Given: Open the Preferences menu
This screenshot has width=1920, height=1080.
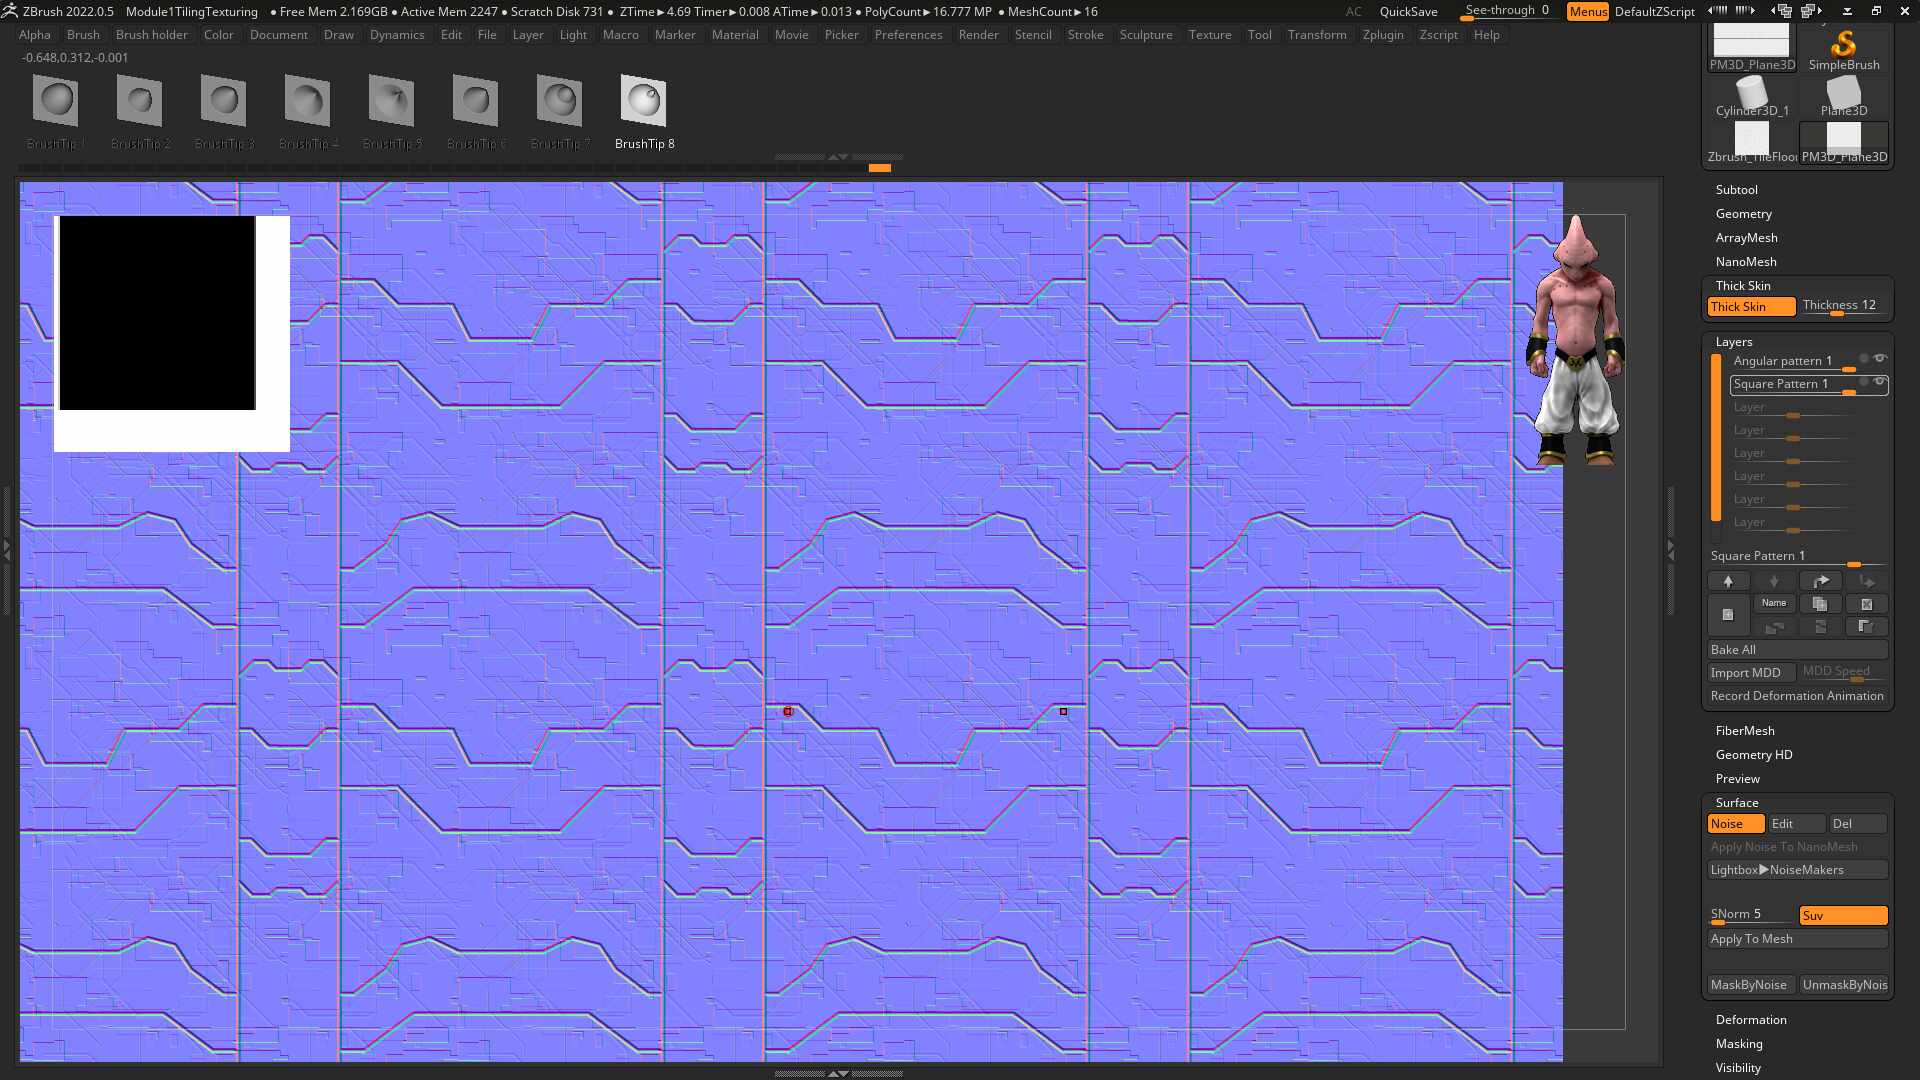Looking at the screenshot, I should (x=908, y=35).
